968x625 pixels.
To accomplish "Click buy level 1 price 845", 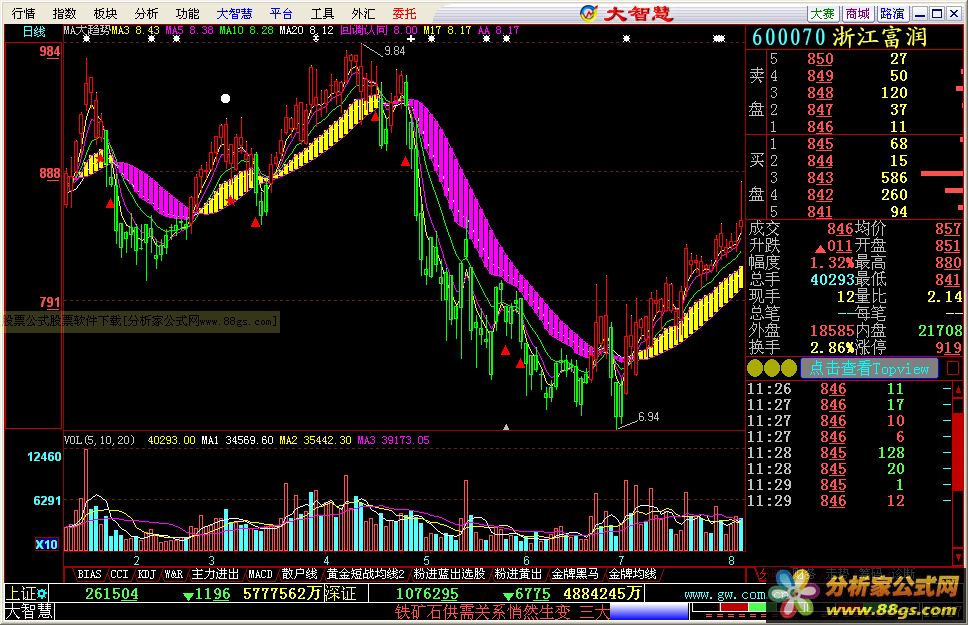I will pyautogui.click(x=820, y=144).
